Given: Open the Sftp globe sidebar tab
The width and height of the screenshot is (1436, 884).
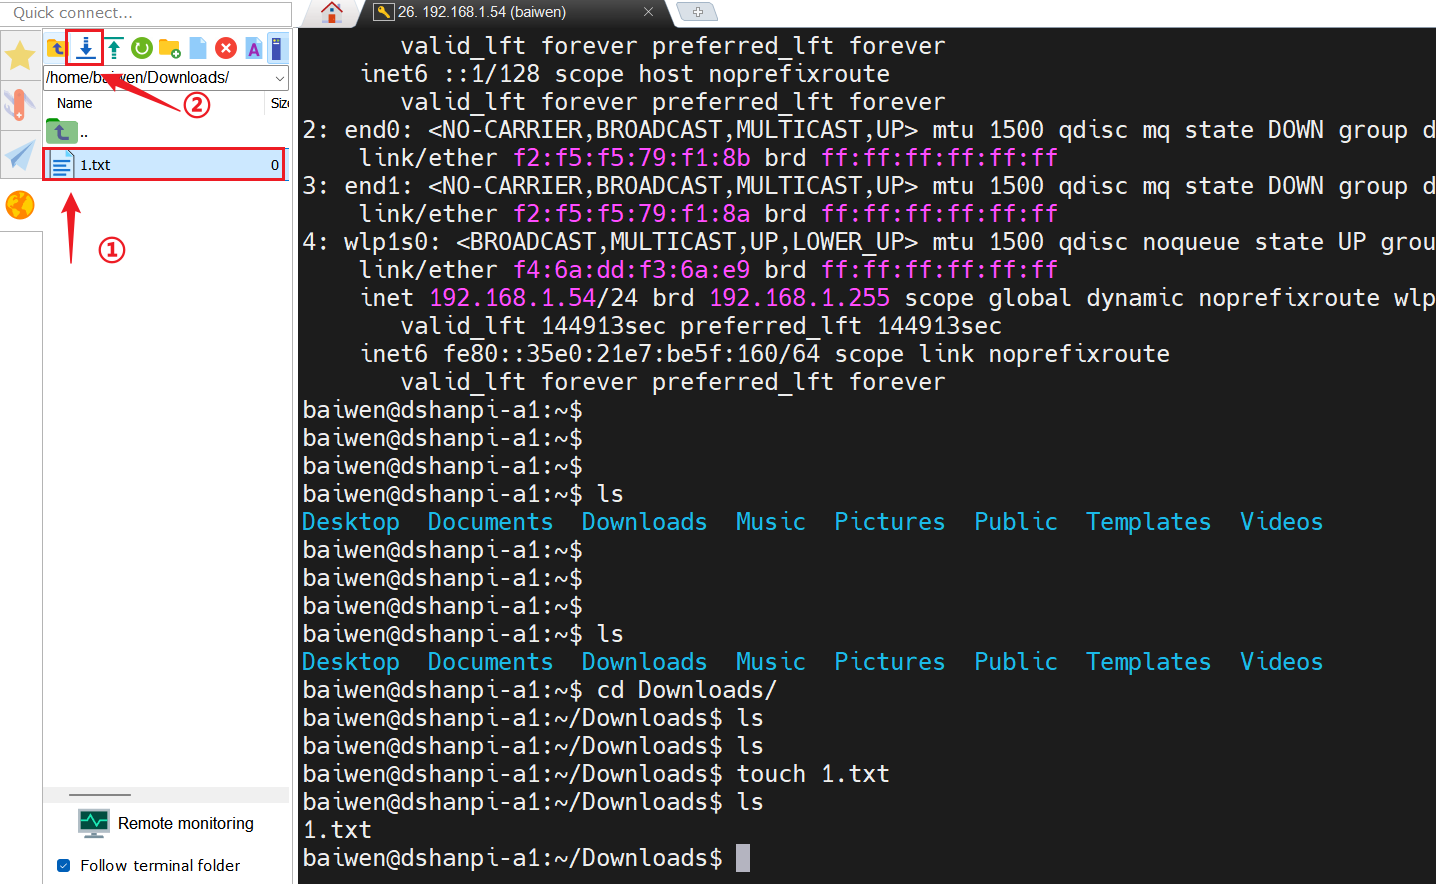Looking at the screenshot, I should pyautogui.click(x=20, y=205).
